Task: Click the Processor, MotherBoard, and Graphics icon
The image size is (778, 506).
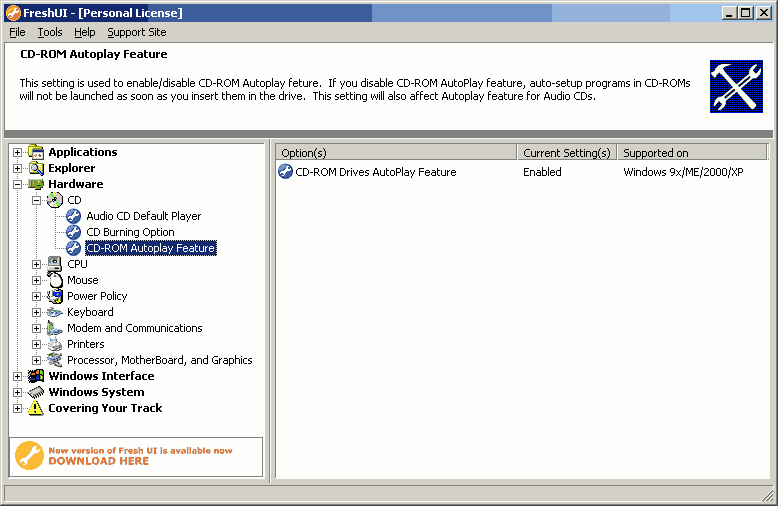Action: 55,360
